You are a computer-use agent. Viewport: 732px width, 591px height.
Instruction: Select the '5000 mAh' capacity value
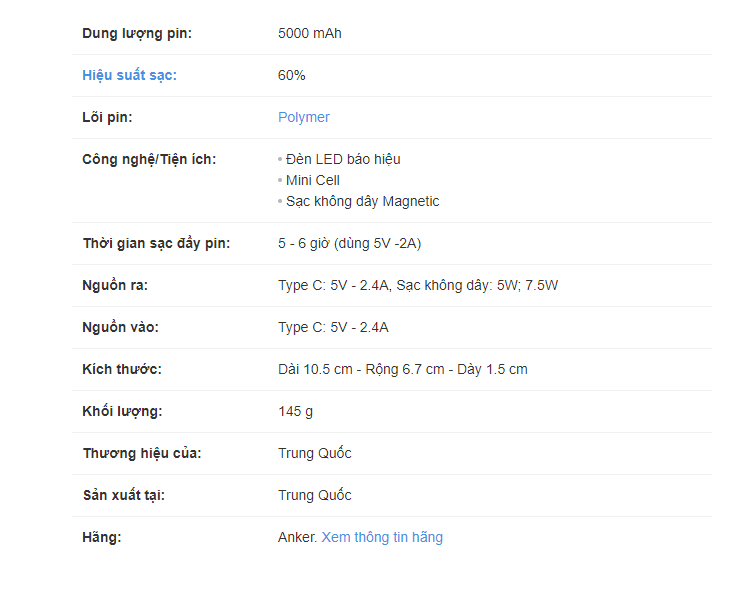tap(309, 33)
